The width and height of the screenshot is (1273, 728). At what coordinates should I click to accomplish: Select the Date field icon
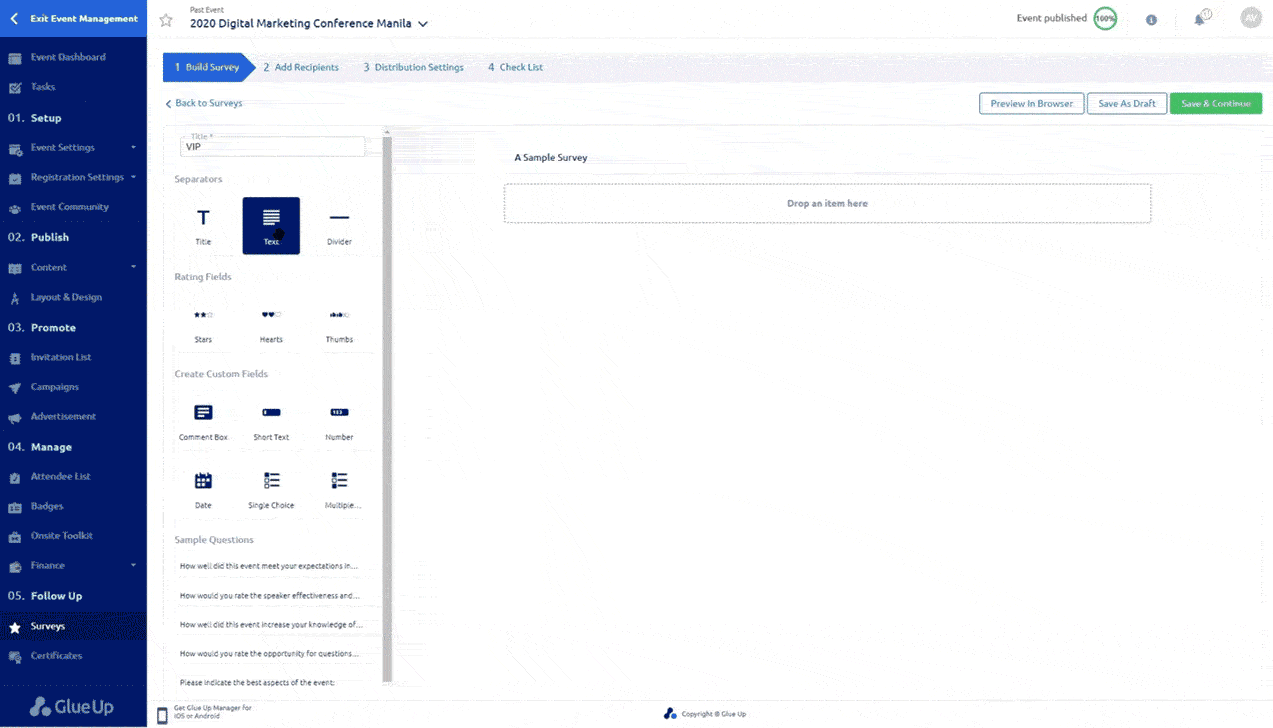click(x=203, y=479)
